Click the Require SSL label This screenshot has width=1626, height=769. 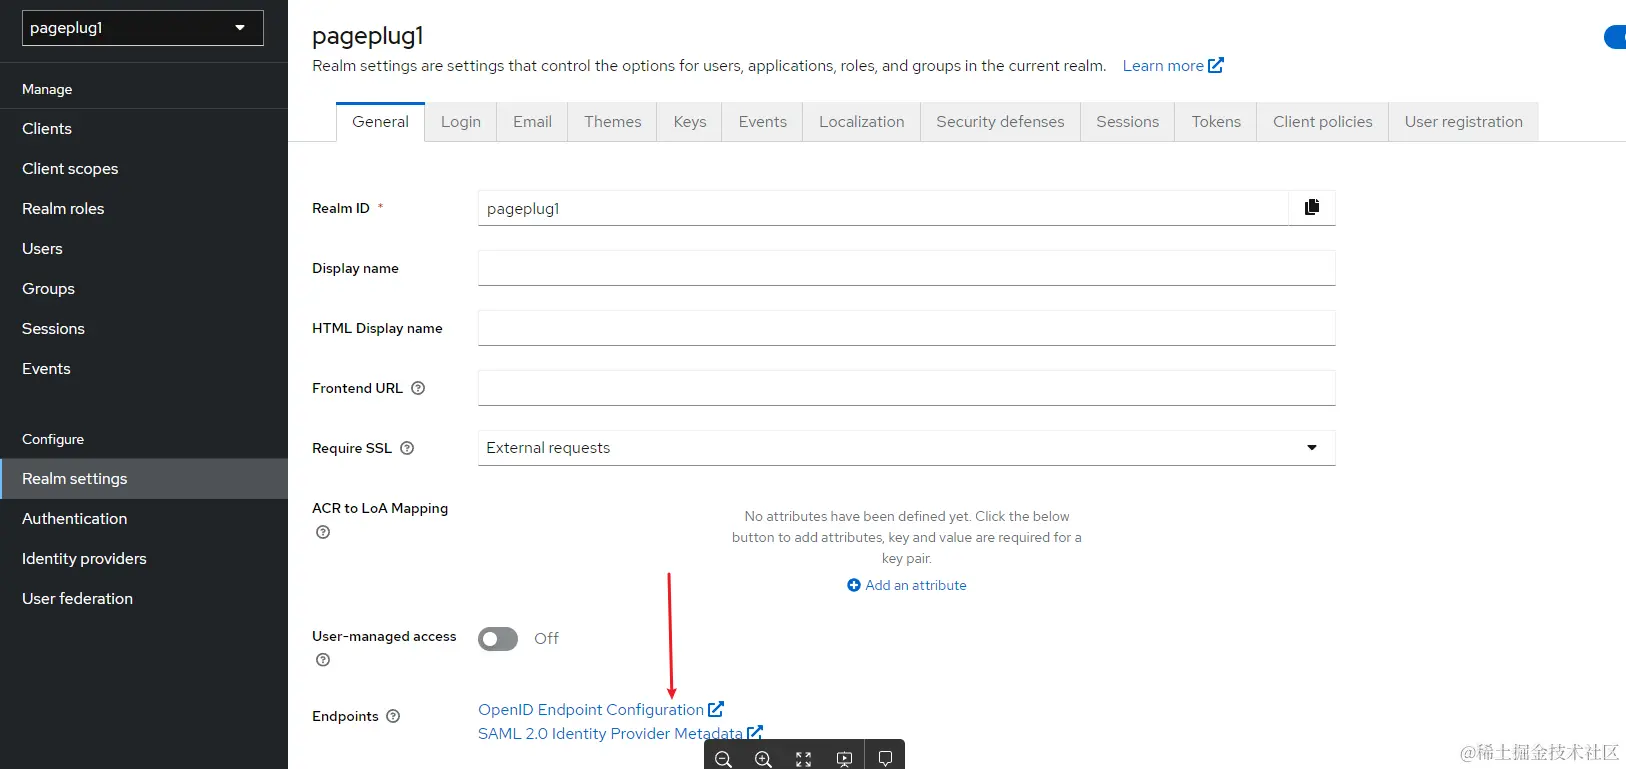(352, 448)
